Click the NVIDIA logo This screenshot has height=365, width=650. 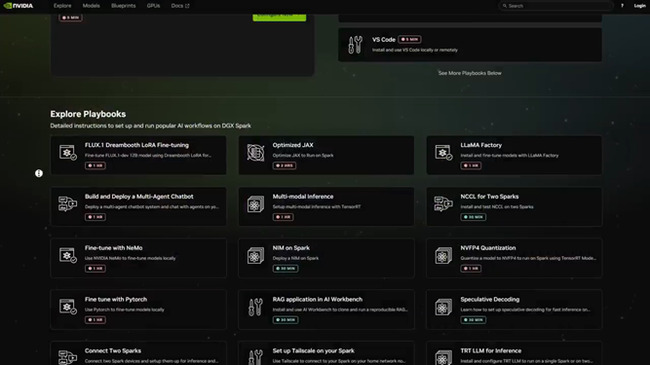[x=19, y=6]
